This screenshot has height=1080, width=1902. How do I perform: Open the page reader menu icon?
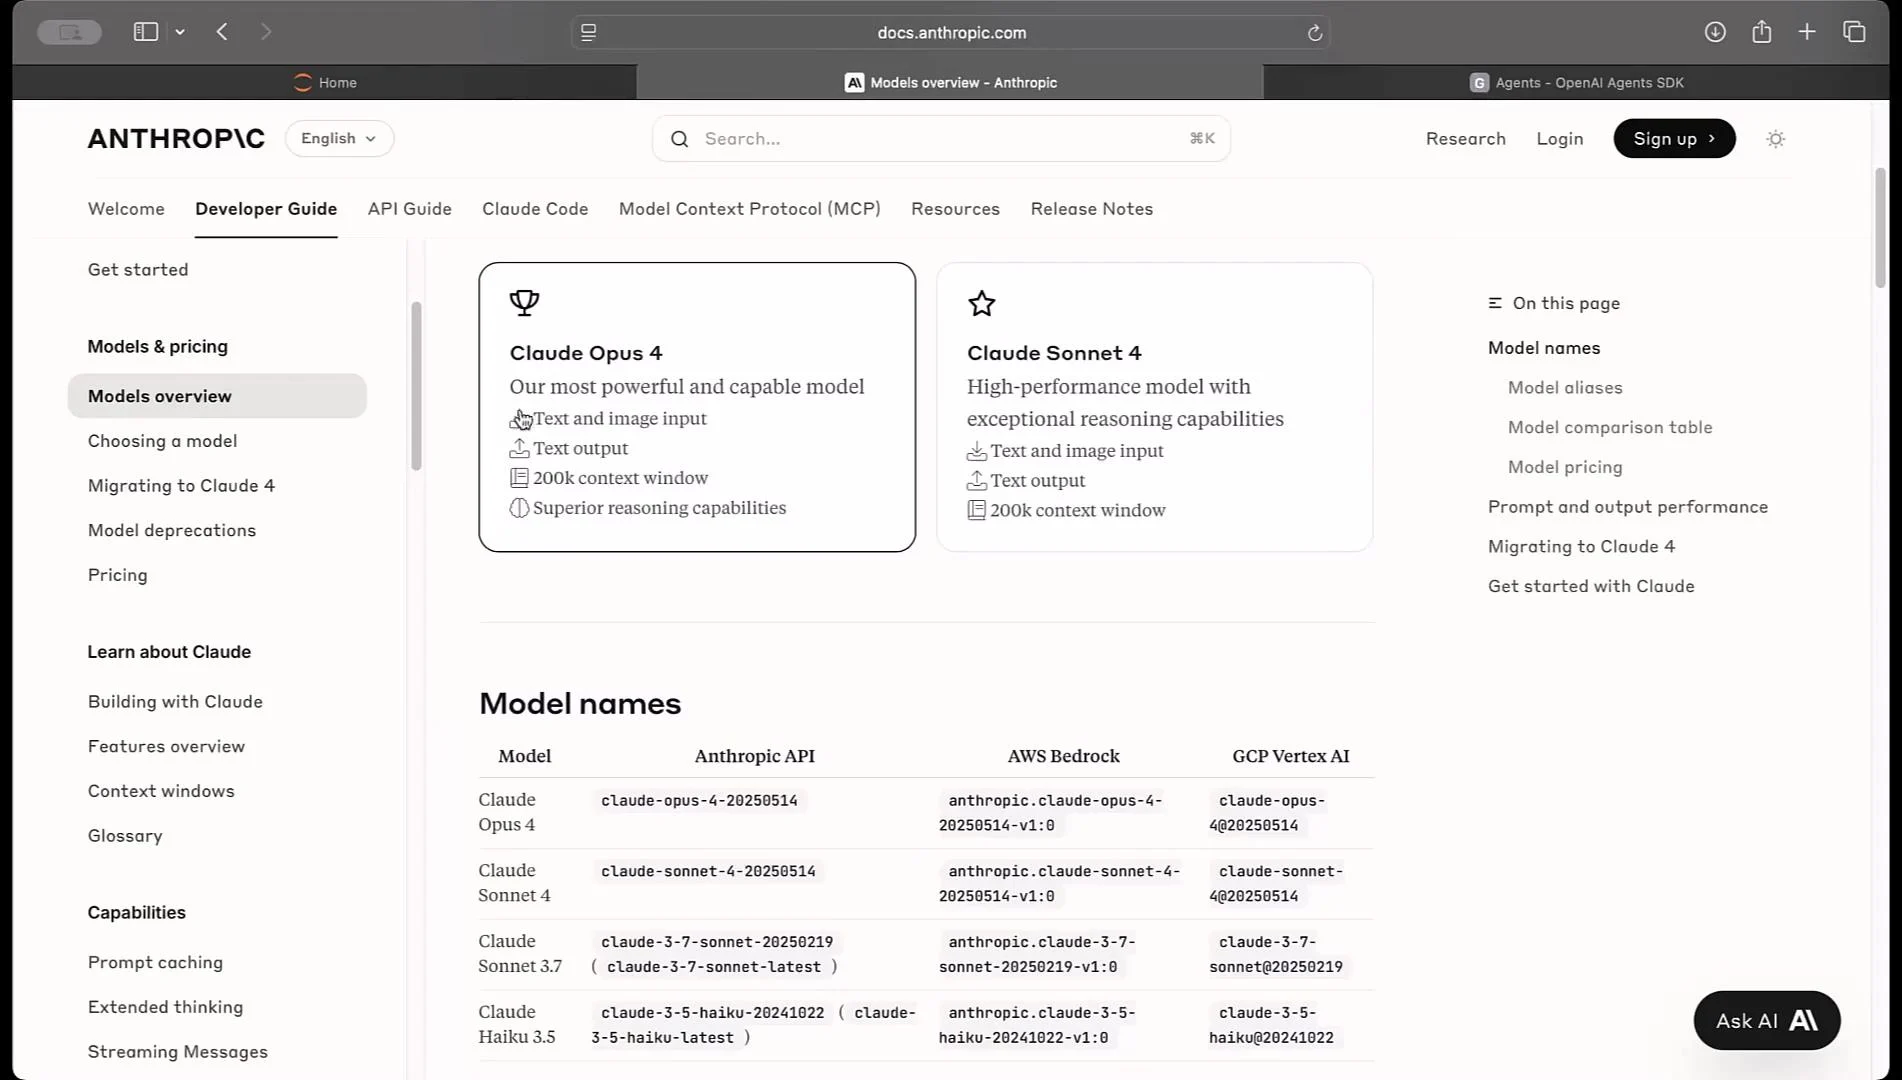coord(589,33)
